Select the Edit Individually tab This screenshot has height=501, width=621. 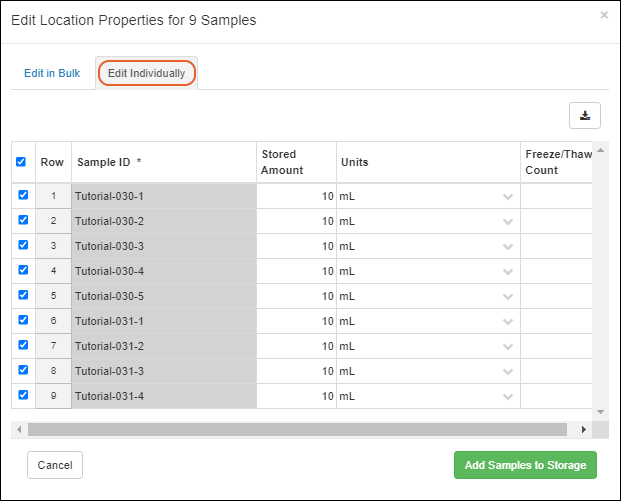pos(146,73)
